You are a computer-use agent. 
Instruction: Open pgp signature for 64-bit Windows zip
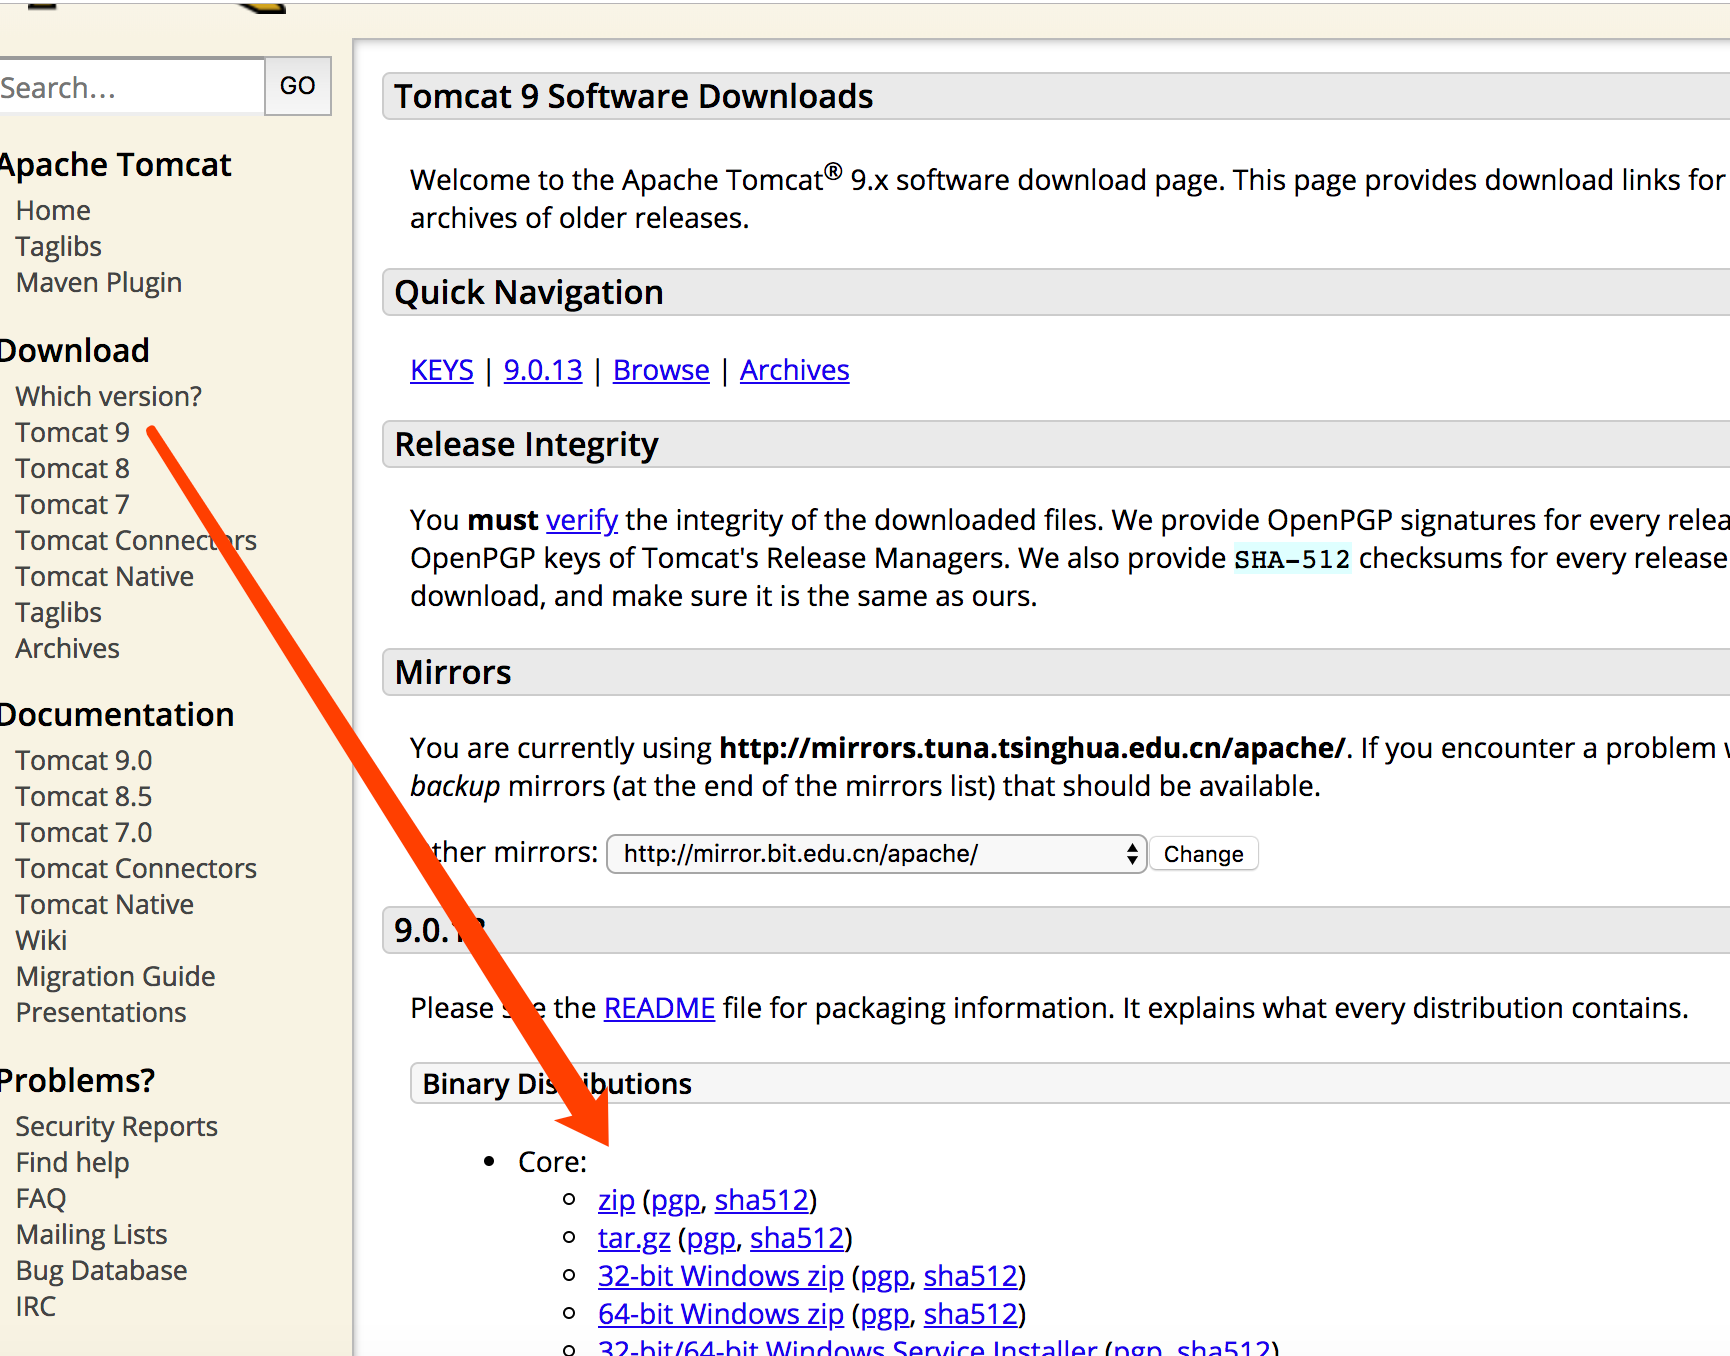(886, 1315)
